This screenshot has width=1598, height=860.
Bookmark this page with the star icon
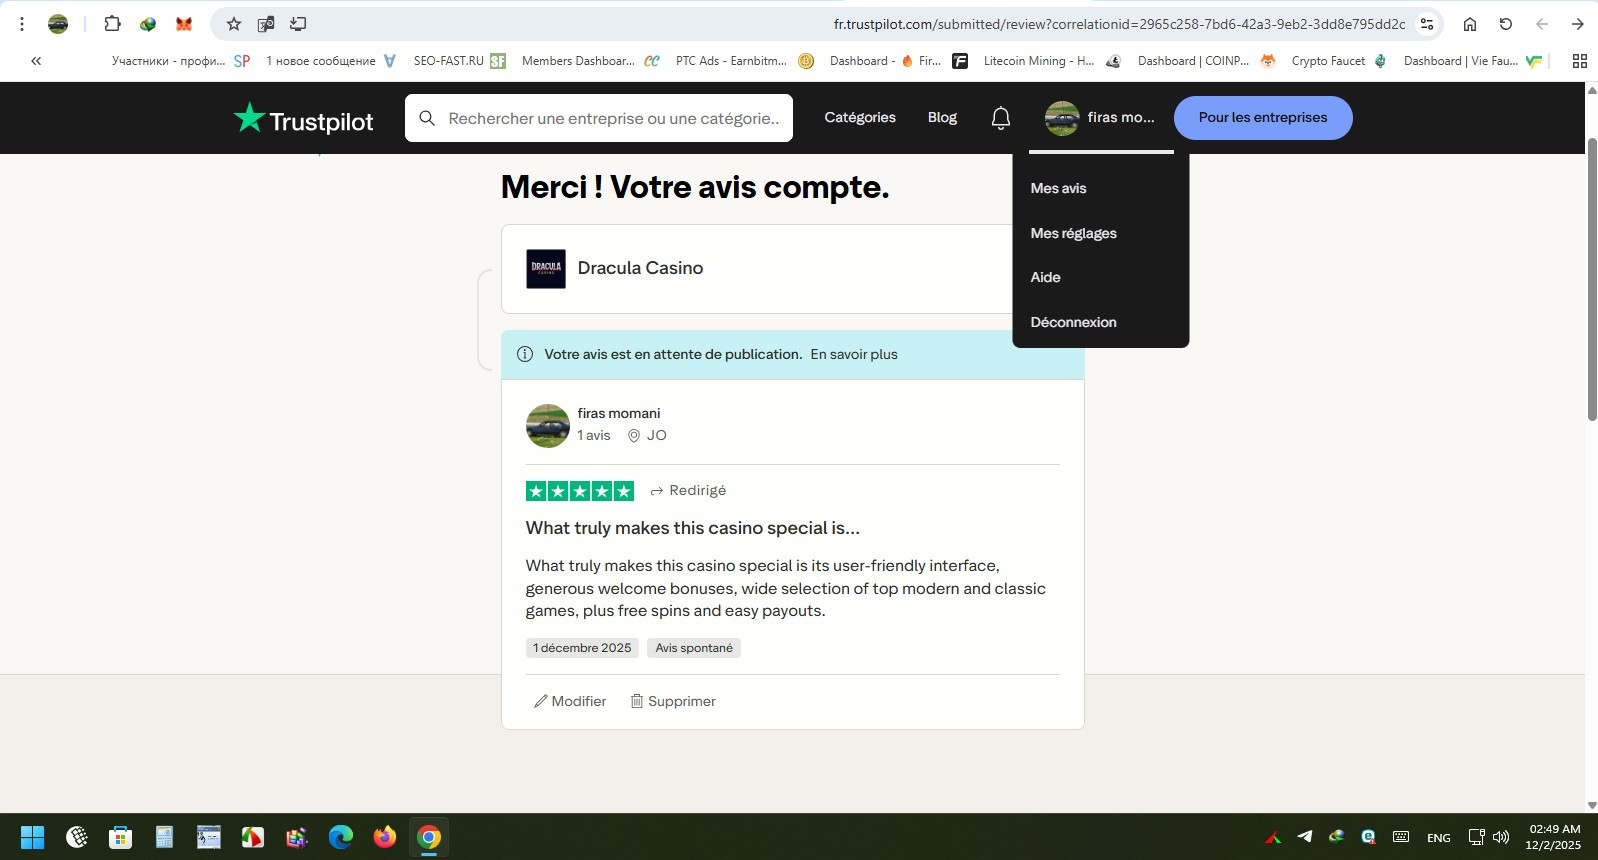234,24
